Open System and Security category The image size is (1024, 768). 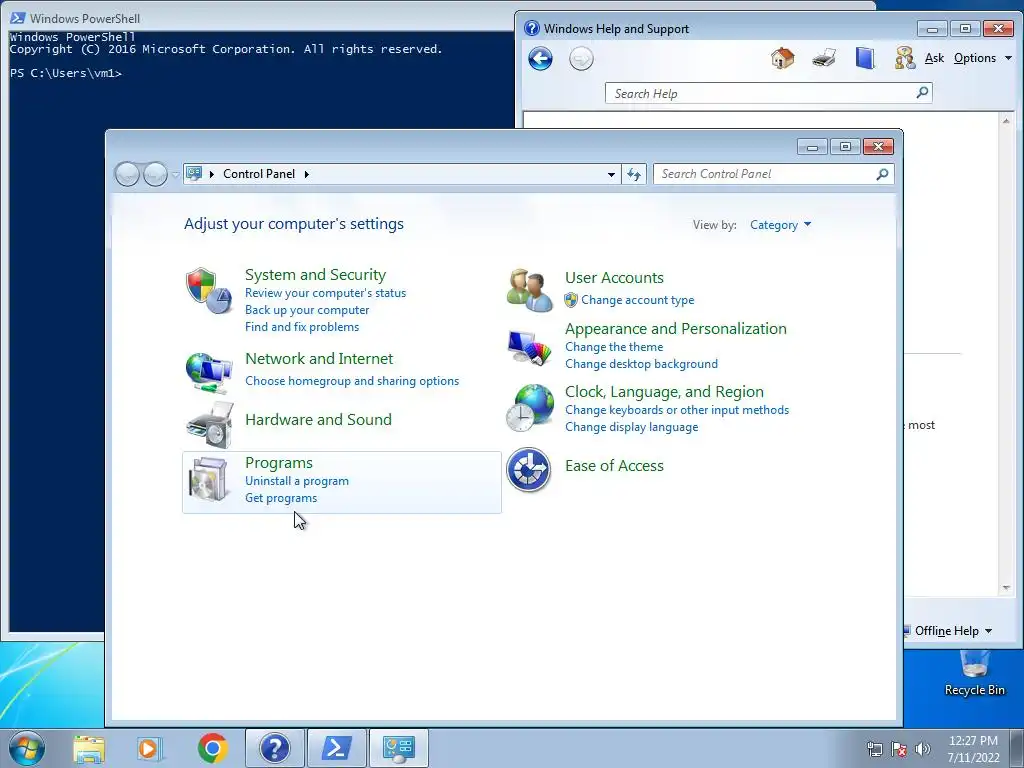tap(315, 274)
